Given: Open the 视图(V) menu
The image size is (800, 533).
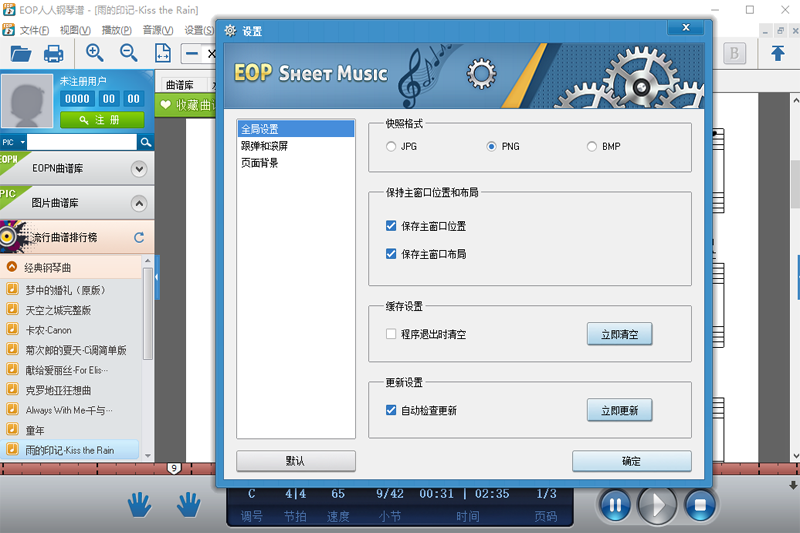Looking at the screenshot, I should click(75, 31).
